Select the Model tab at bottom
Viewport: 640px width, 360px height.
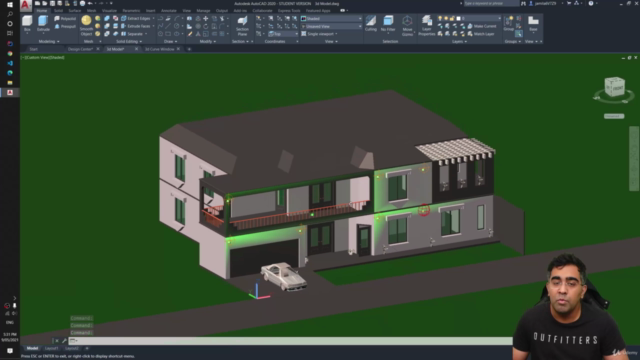32,348
